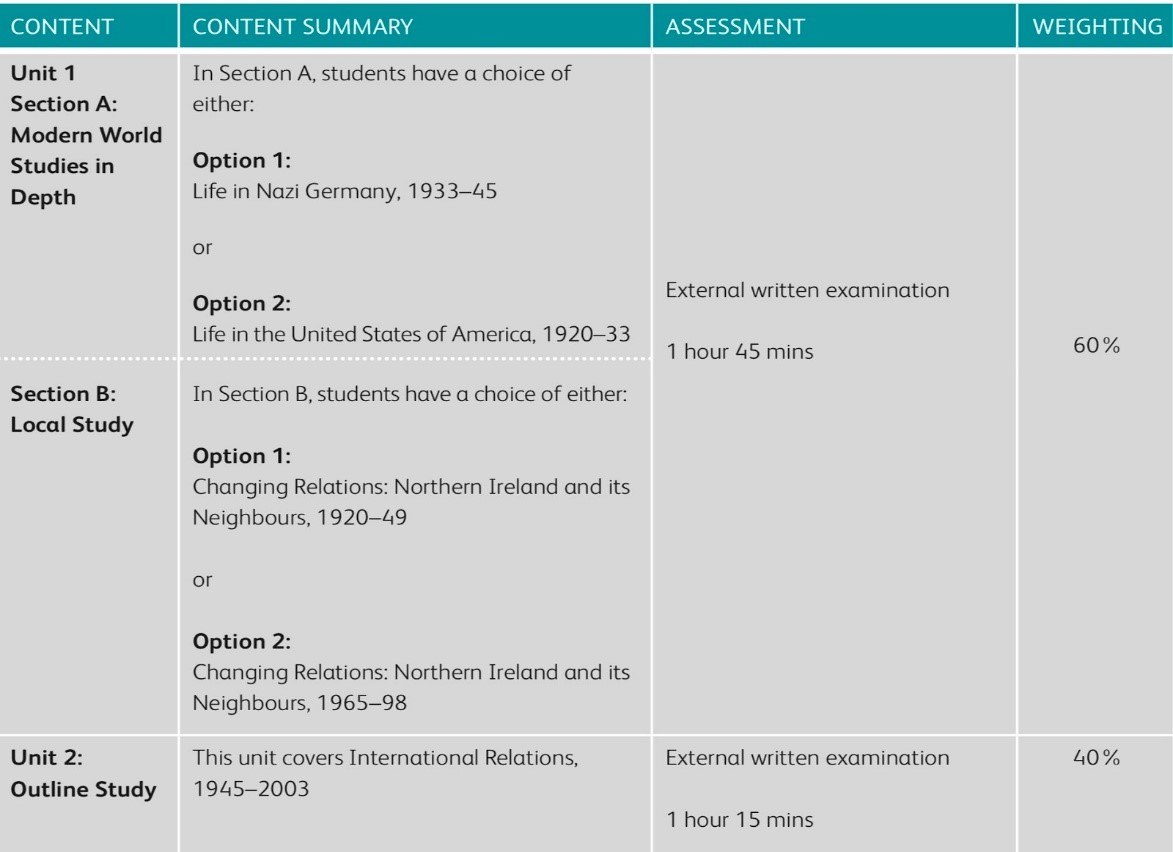Screen dimensions: 1173x852
Task: Click the '1 hour 45 mins' duration text
Action: [739, 353]
